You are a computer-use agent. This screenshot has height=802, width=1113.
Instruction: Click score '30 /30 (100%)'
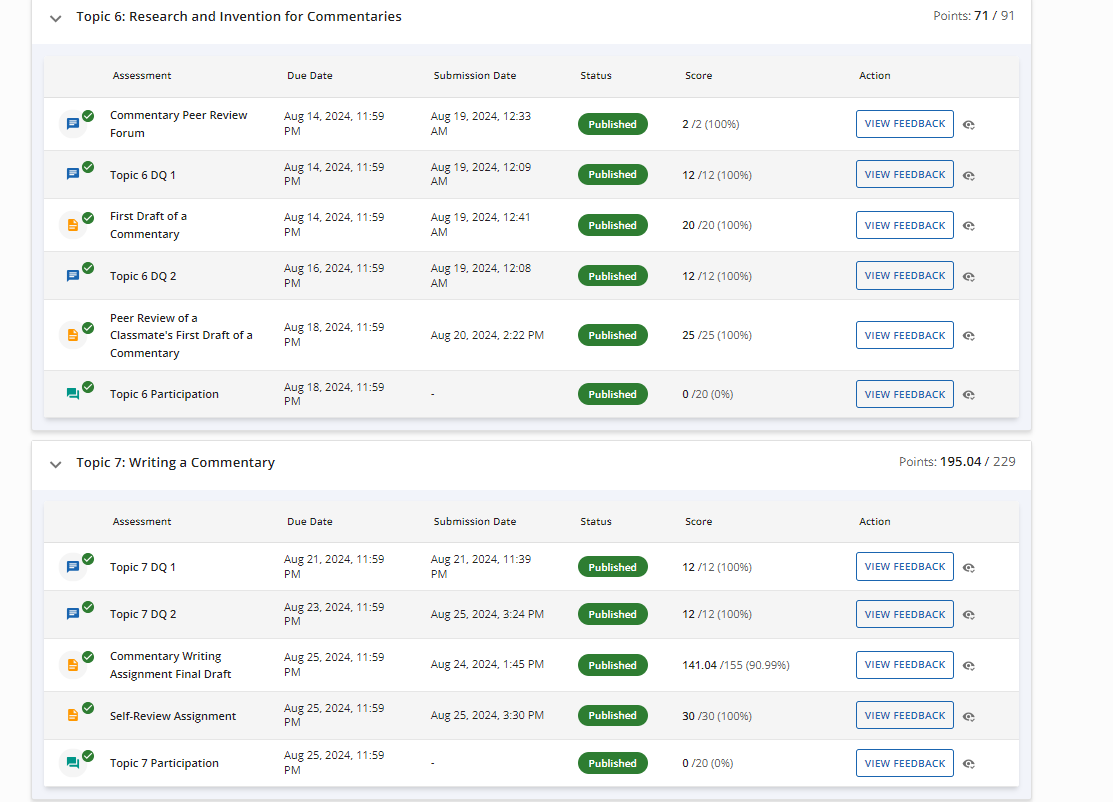[717, 716]
